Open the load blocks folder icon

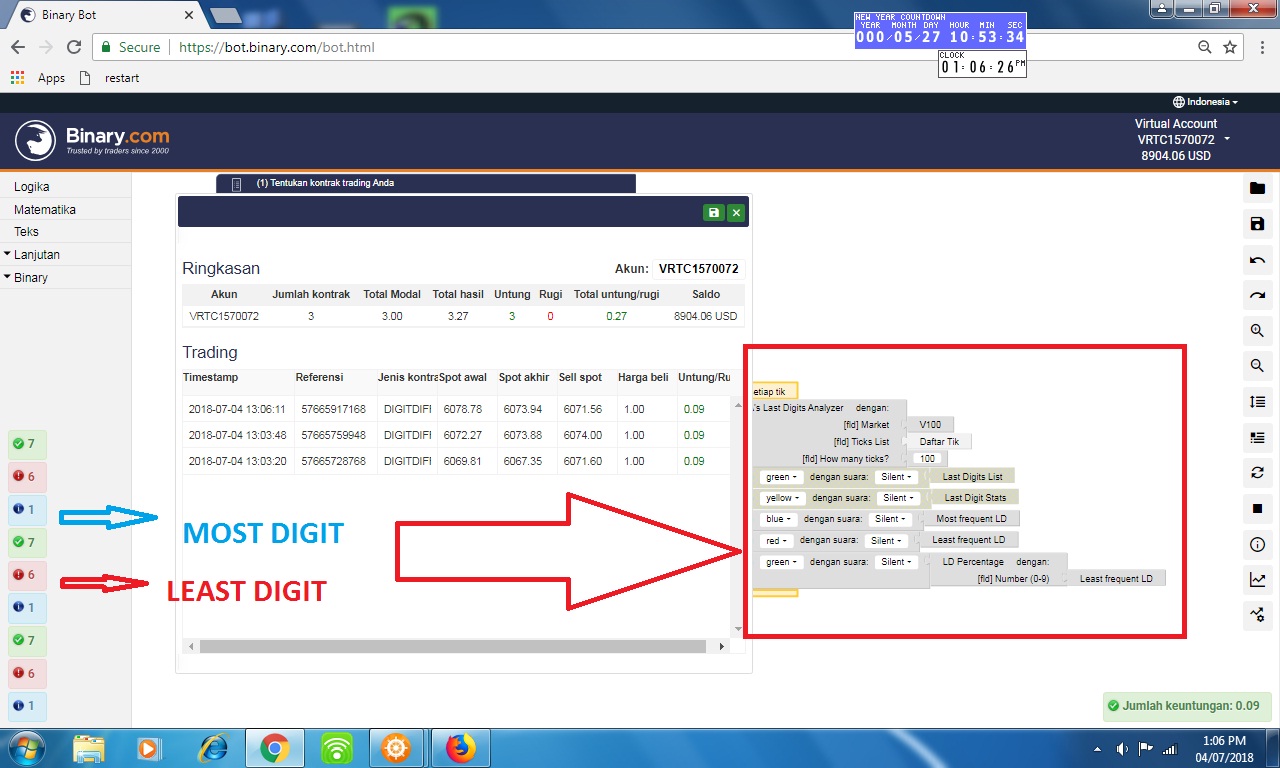click(x=1258, y=188)
